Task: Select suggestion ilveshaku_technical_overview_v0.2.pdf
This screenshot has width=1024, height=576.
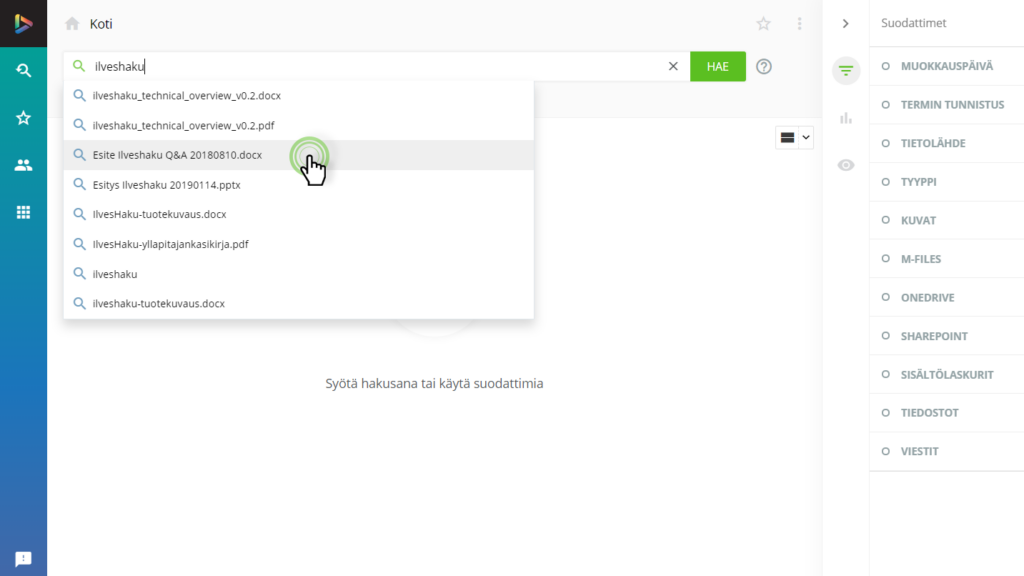Action: coord(298,125)
